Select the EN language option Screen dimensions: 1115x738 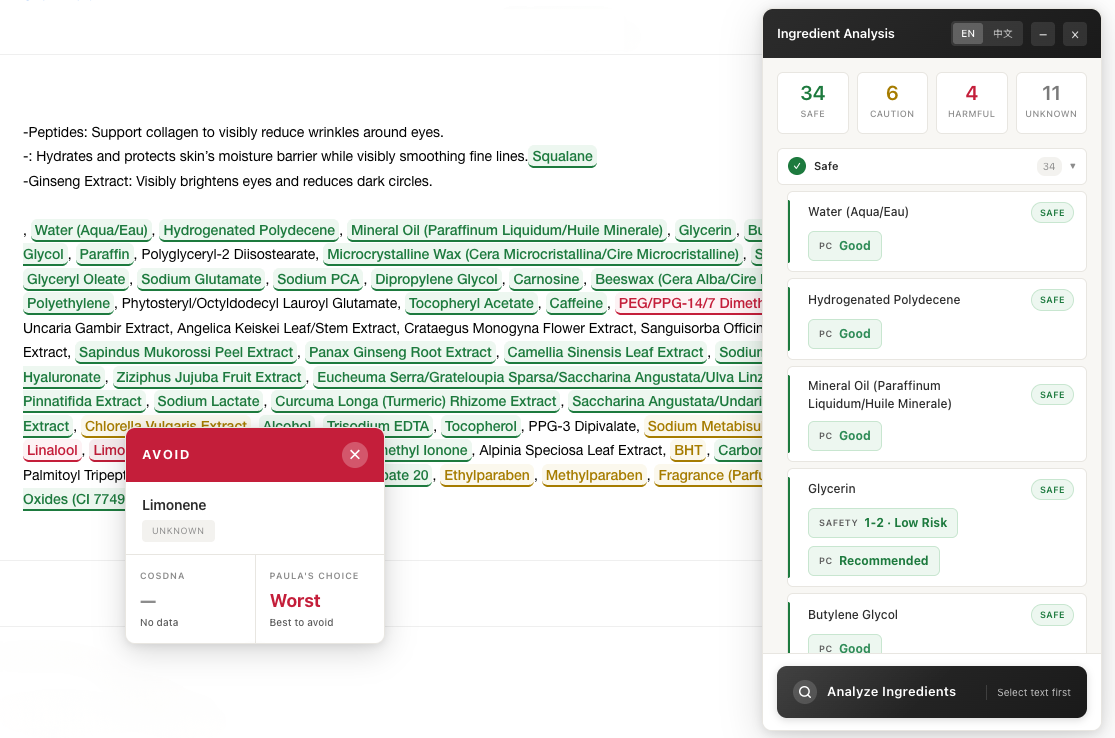(x=968, y=33)
